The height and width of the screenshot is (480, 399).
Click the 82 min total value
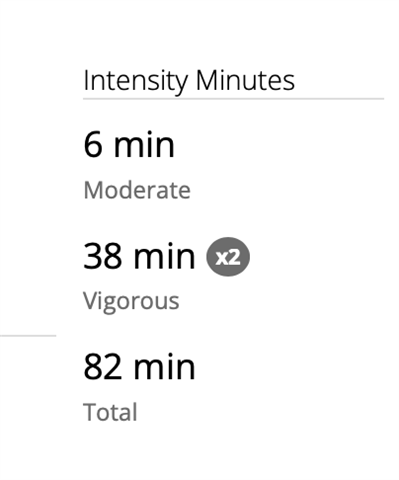[x=139, y=367]
